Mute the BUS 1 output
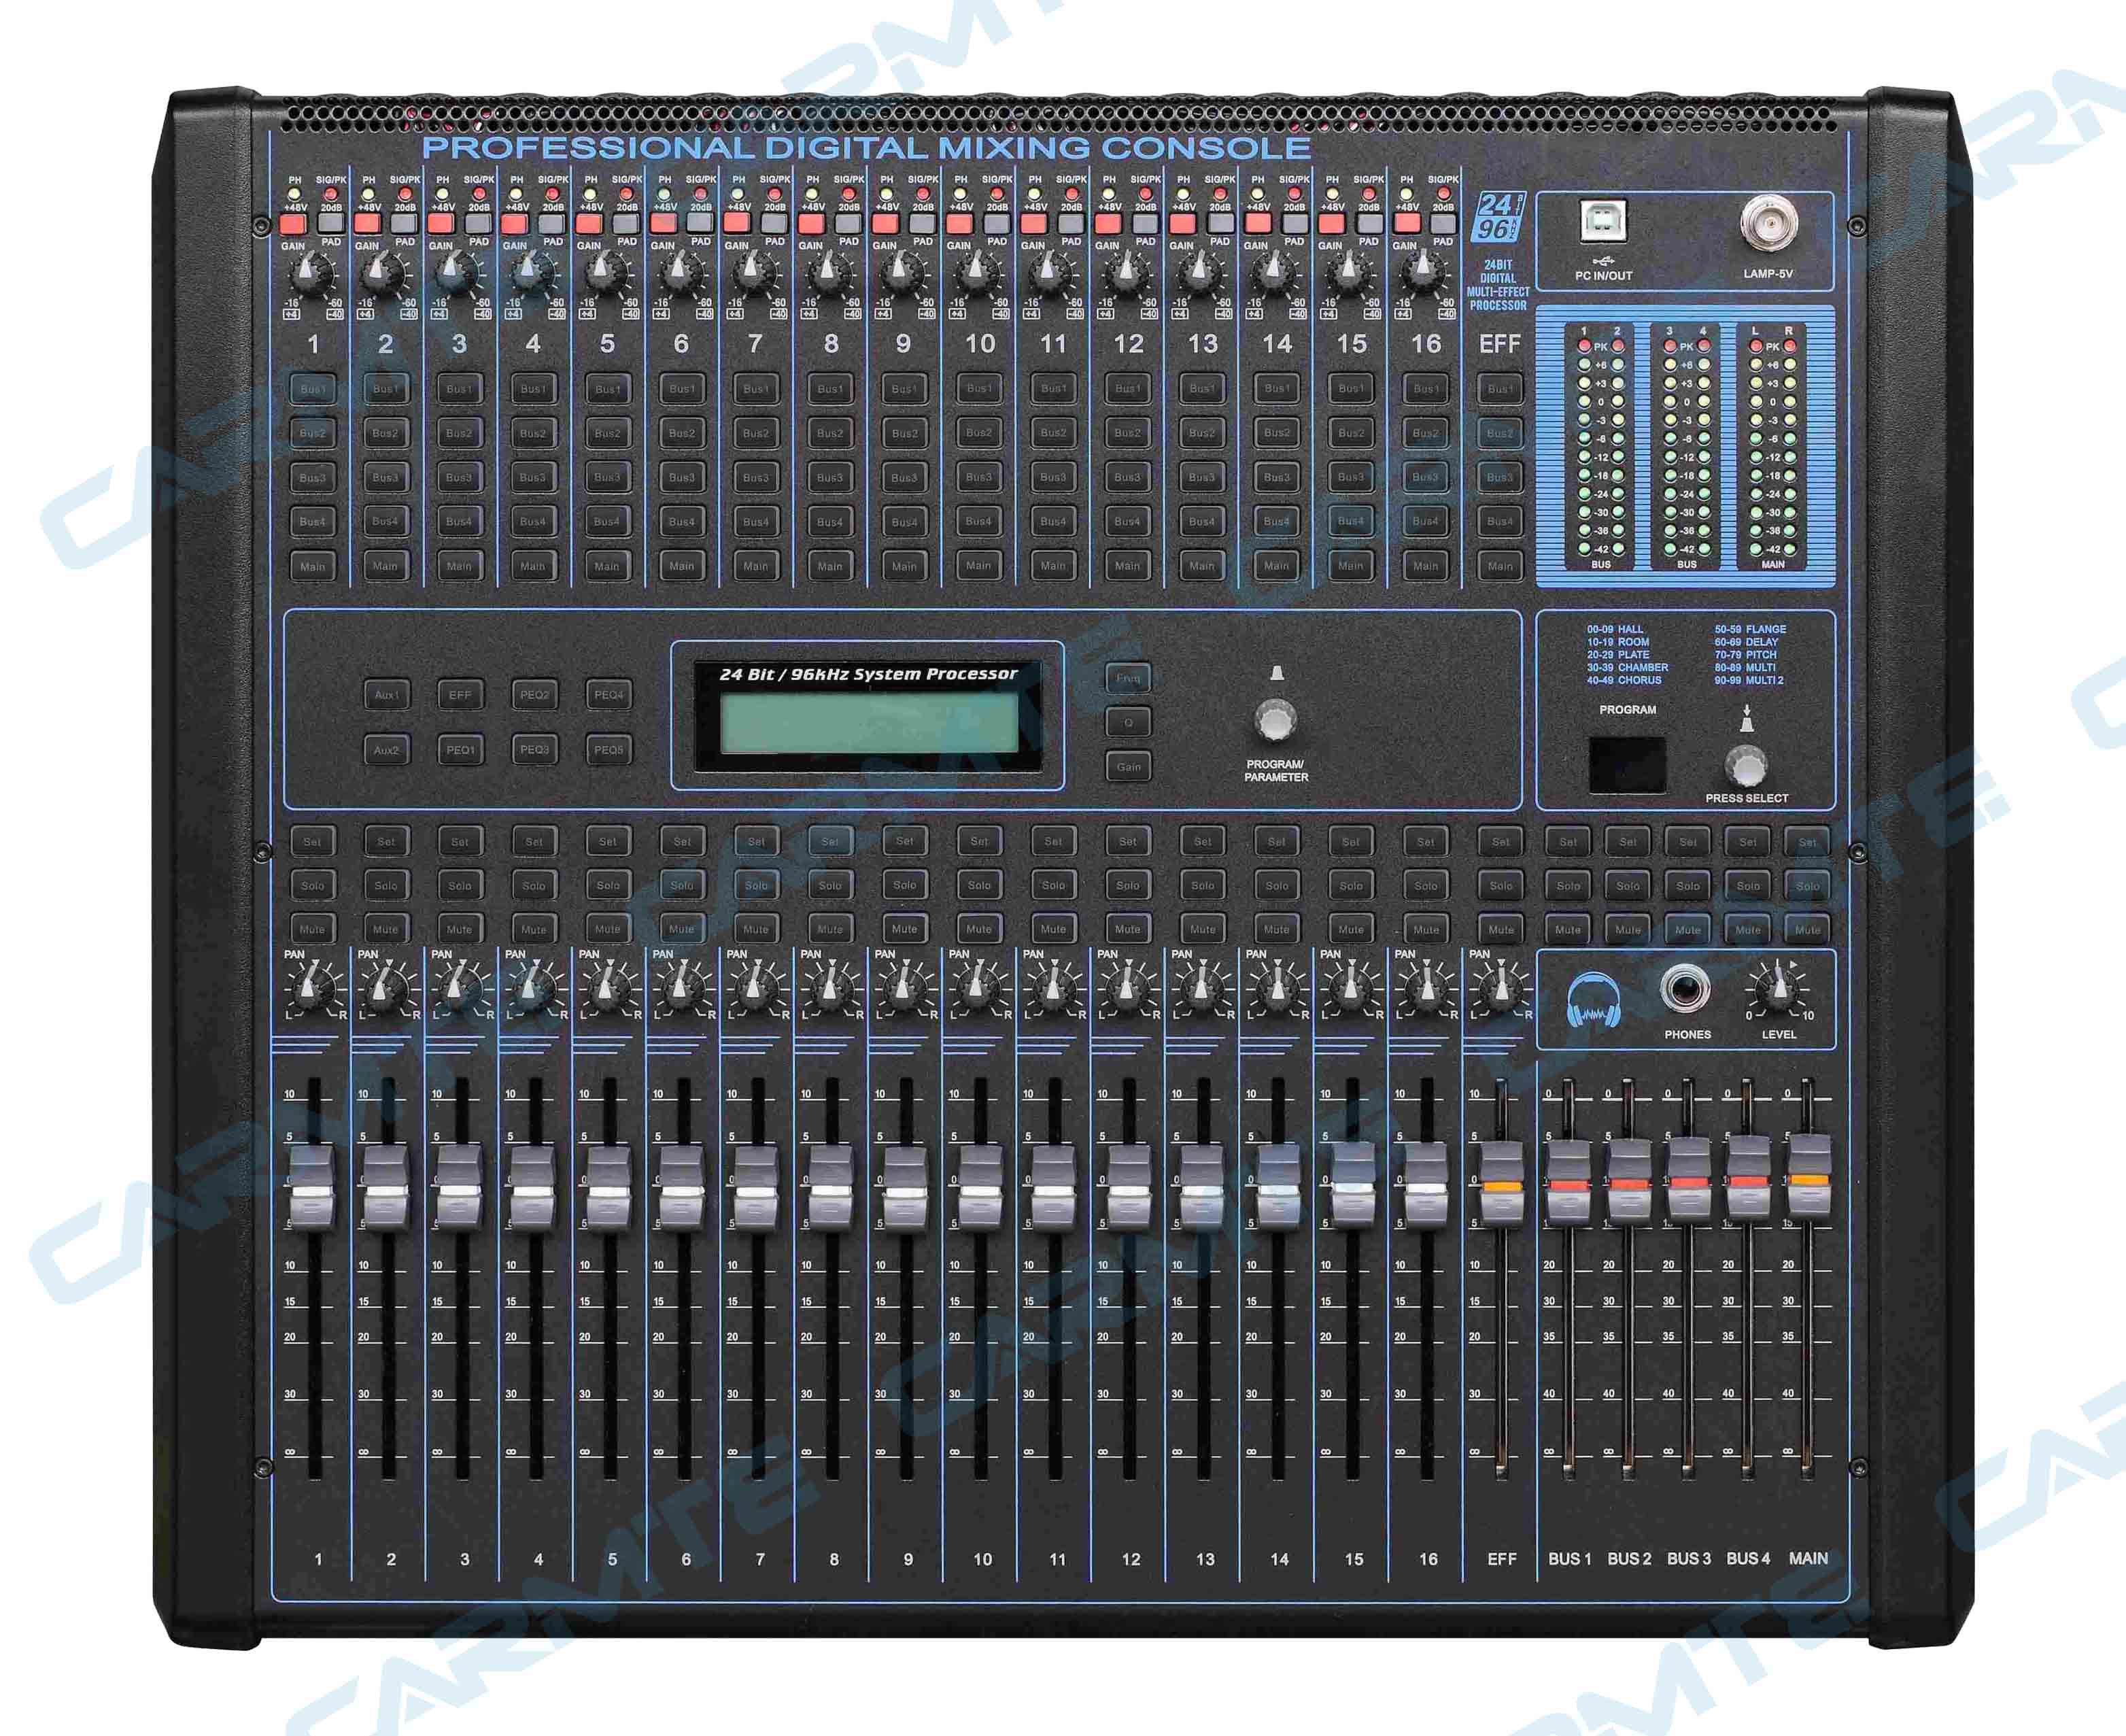2126x1736 pixels. (1567, 930)
